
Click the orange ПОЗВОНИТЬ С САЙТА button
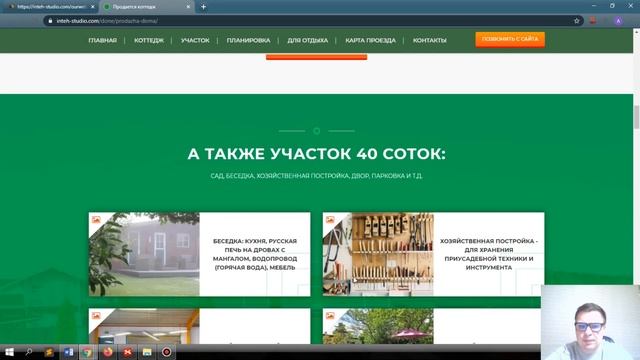[510, 39]
